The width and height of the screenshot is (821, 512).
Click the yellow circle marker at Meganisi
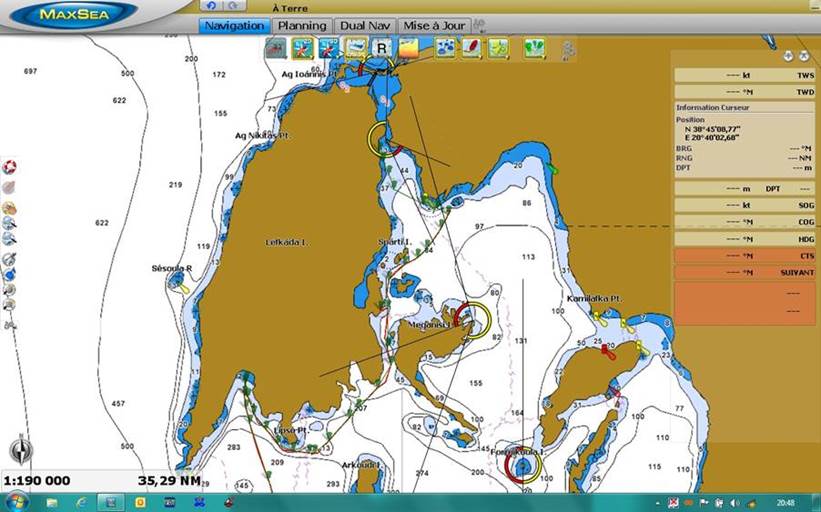473,320
